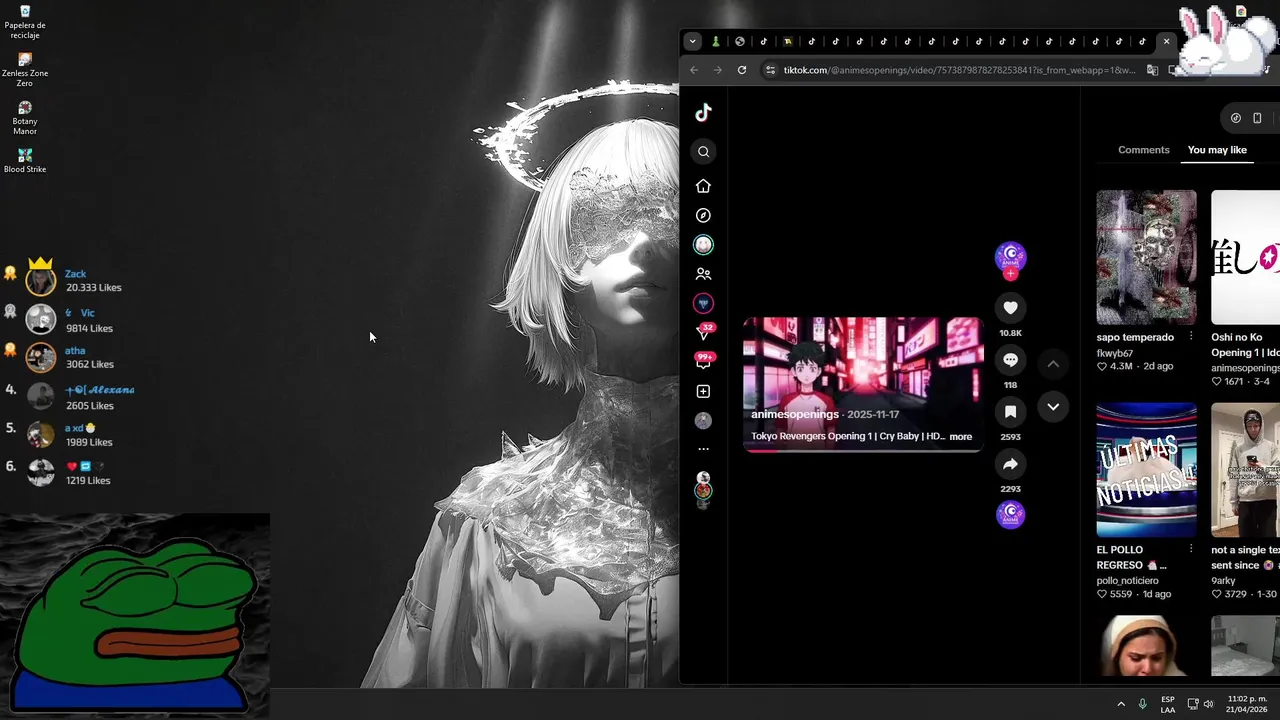Click the taskbar microphone icon
This screenshot has height=720, width=1280.
click(x=1142, y=704)
